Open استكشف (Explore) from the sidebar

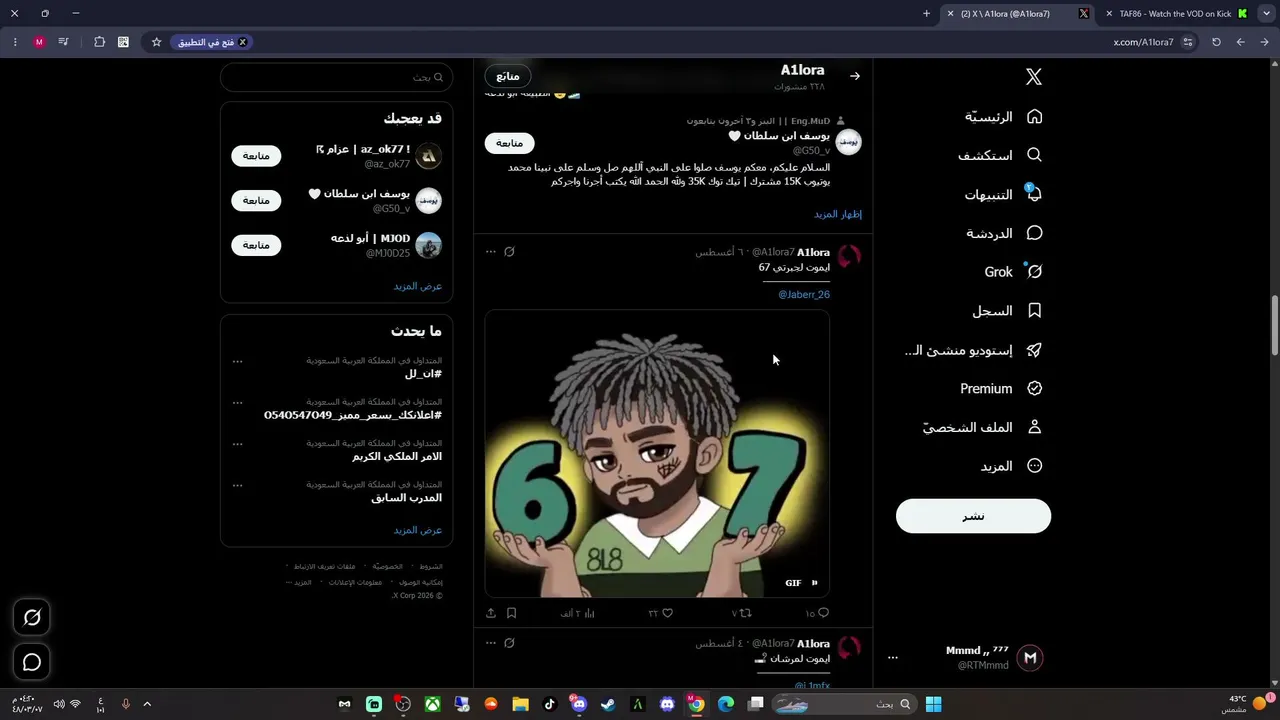pos(1000,156)
